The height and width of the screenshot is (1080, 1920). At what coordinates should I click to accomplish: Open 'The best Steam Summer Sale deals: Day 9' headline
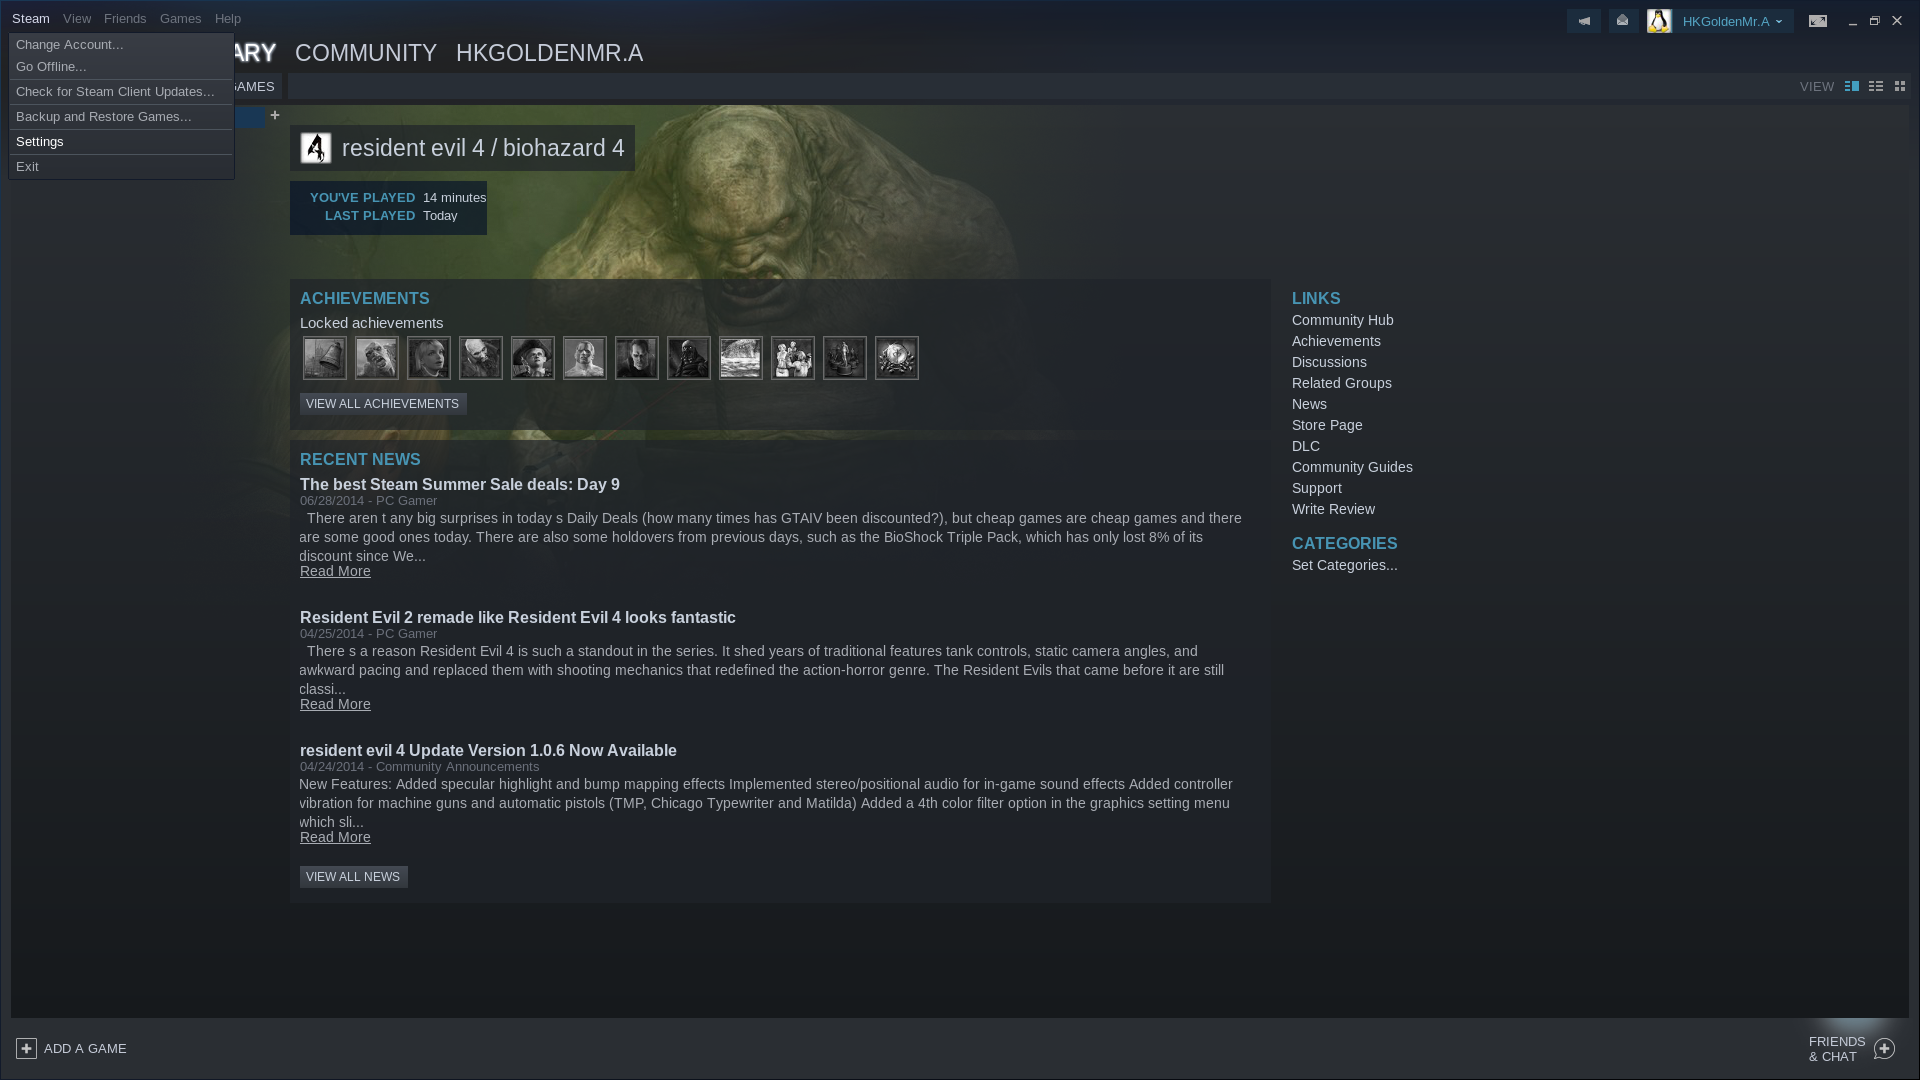coord(460,484)
